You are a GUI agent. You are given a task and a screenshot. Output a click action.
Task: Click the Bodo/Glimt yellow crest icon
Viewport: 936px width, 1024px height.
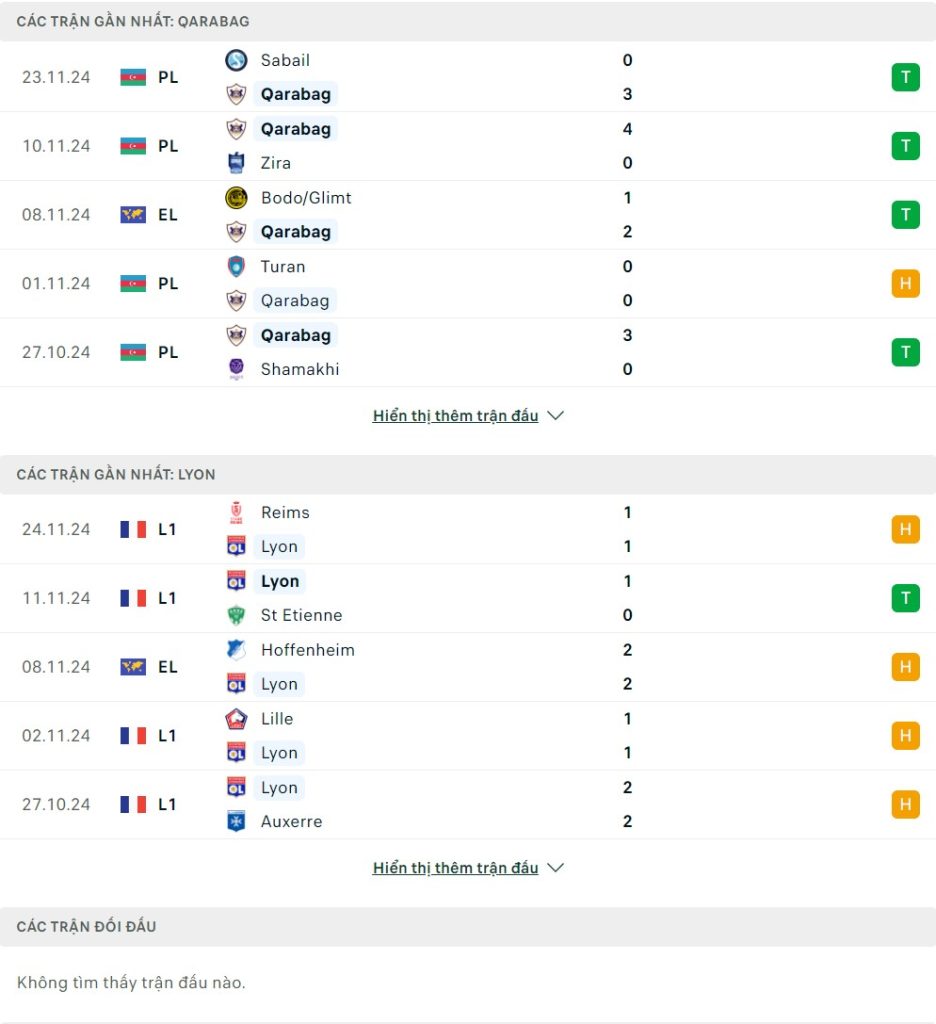236,197
